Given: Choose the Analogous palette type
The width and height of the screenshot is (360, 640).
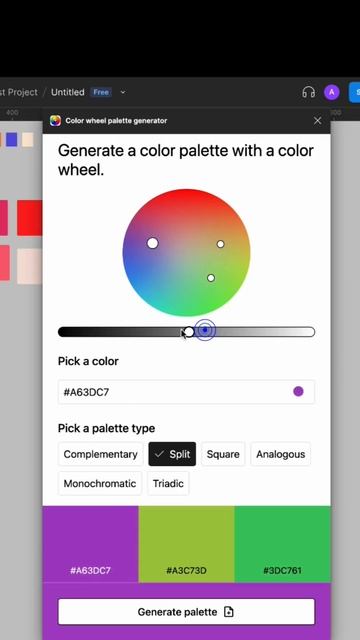Looking at the screenshot, I should [280, 454].
